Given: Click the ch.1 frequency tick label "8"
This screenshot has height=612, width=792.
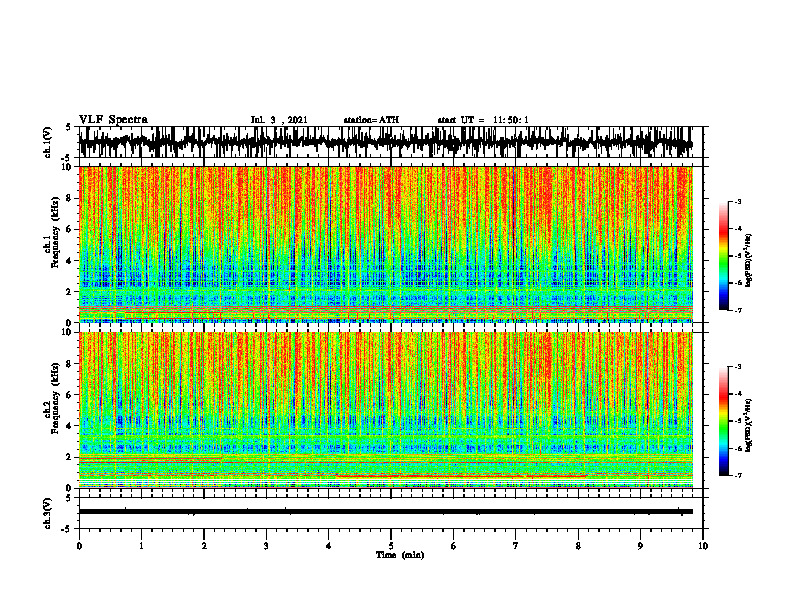Looking at the screenshot, I should pyautogui.click(x=70, y=198).
